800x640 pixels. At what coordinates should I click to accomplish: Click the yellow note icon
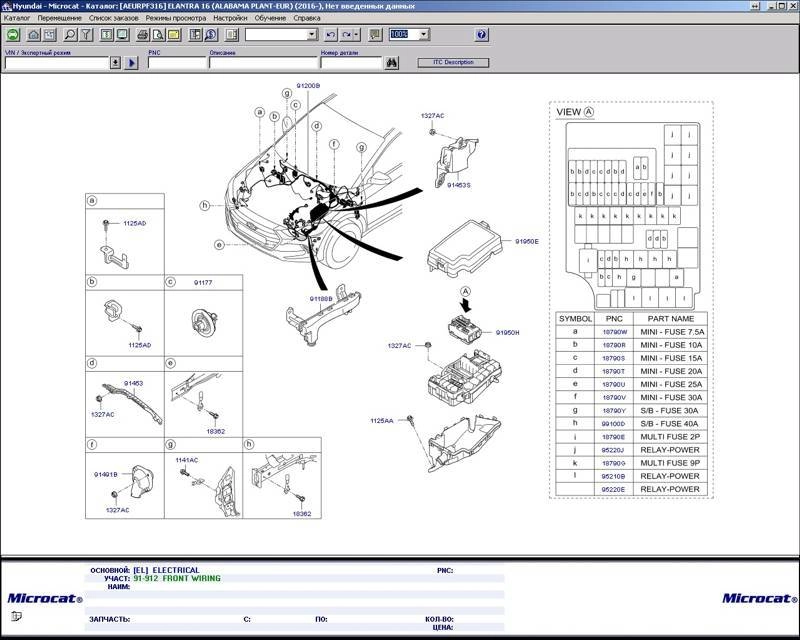pyautogui.click(x=174, y=35)
